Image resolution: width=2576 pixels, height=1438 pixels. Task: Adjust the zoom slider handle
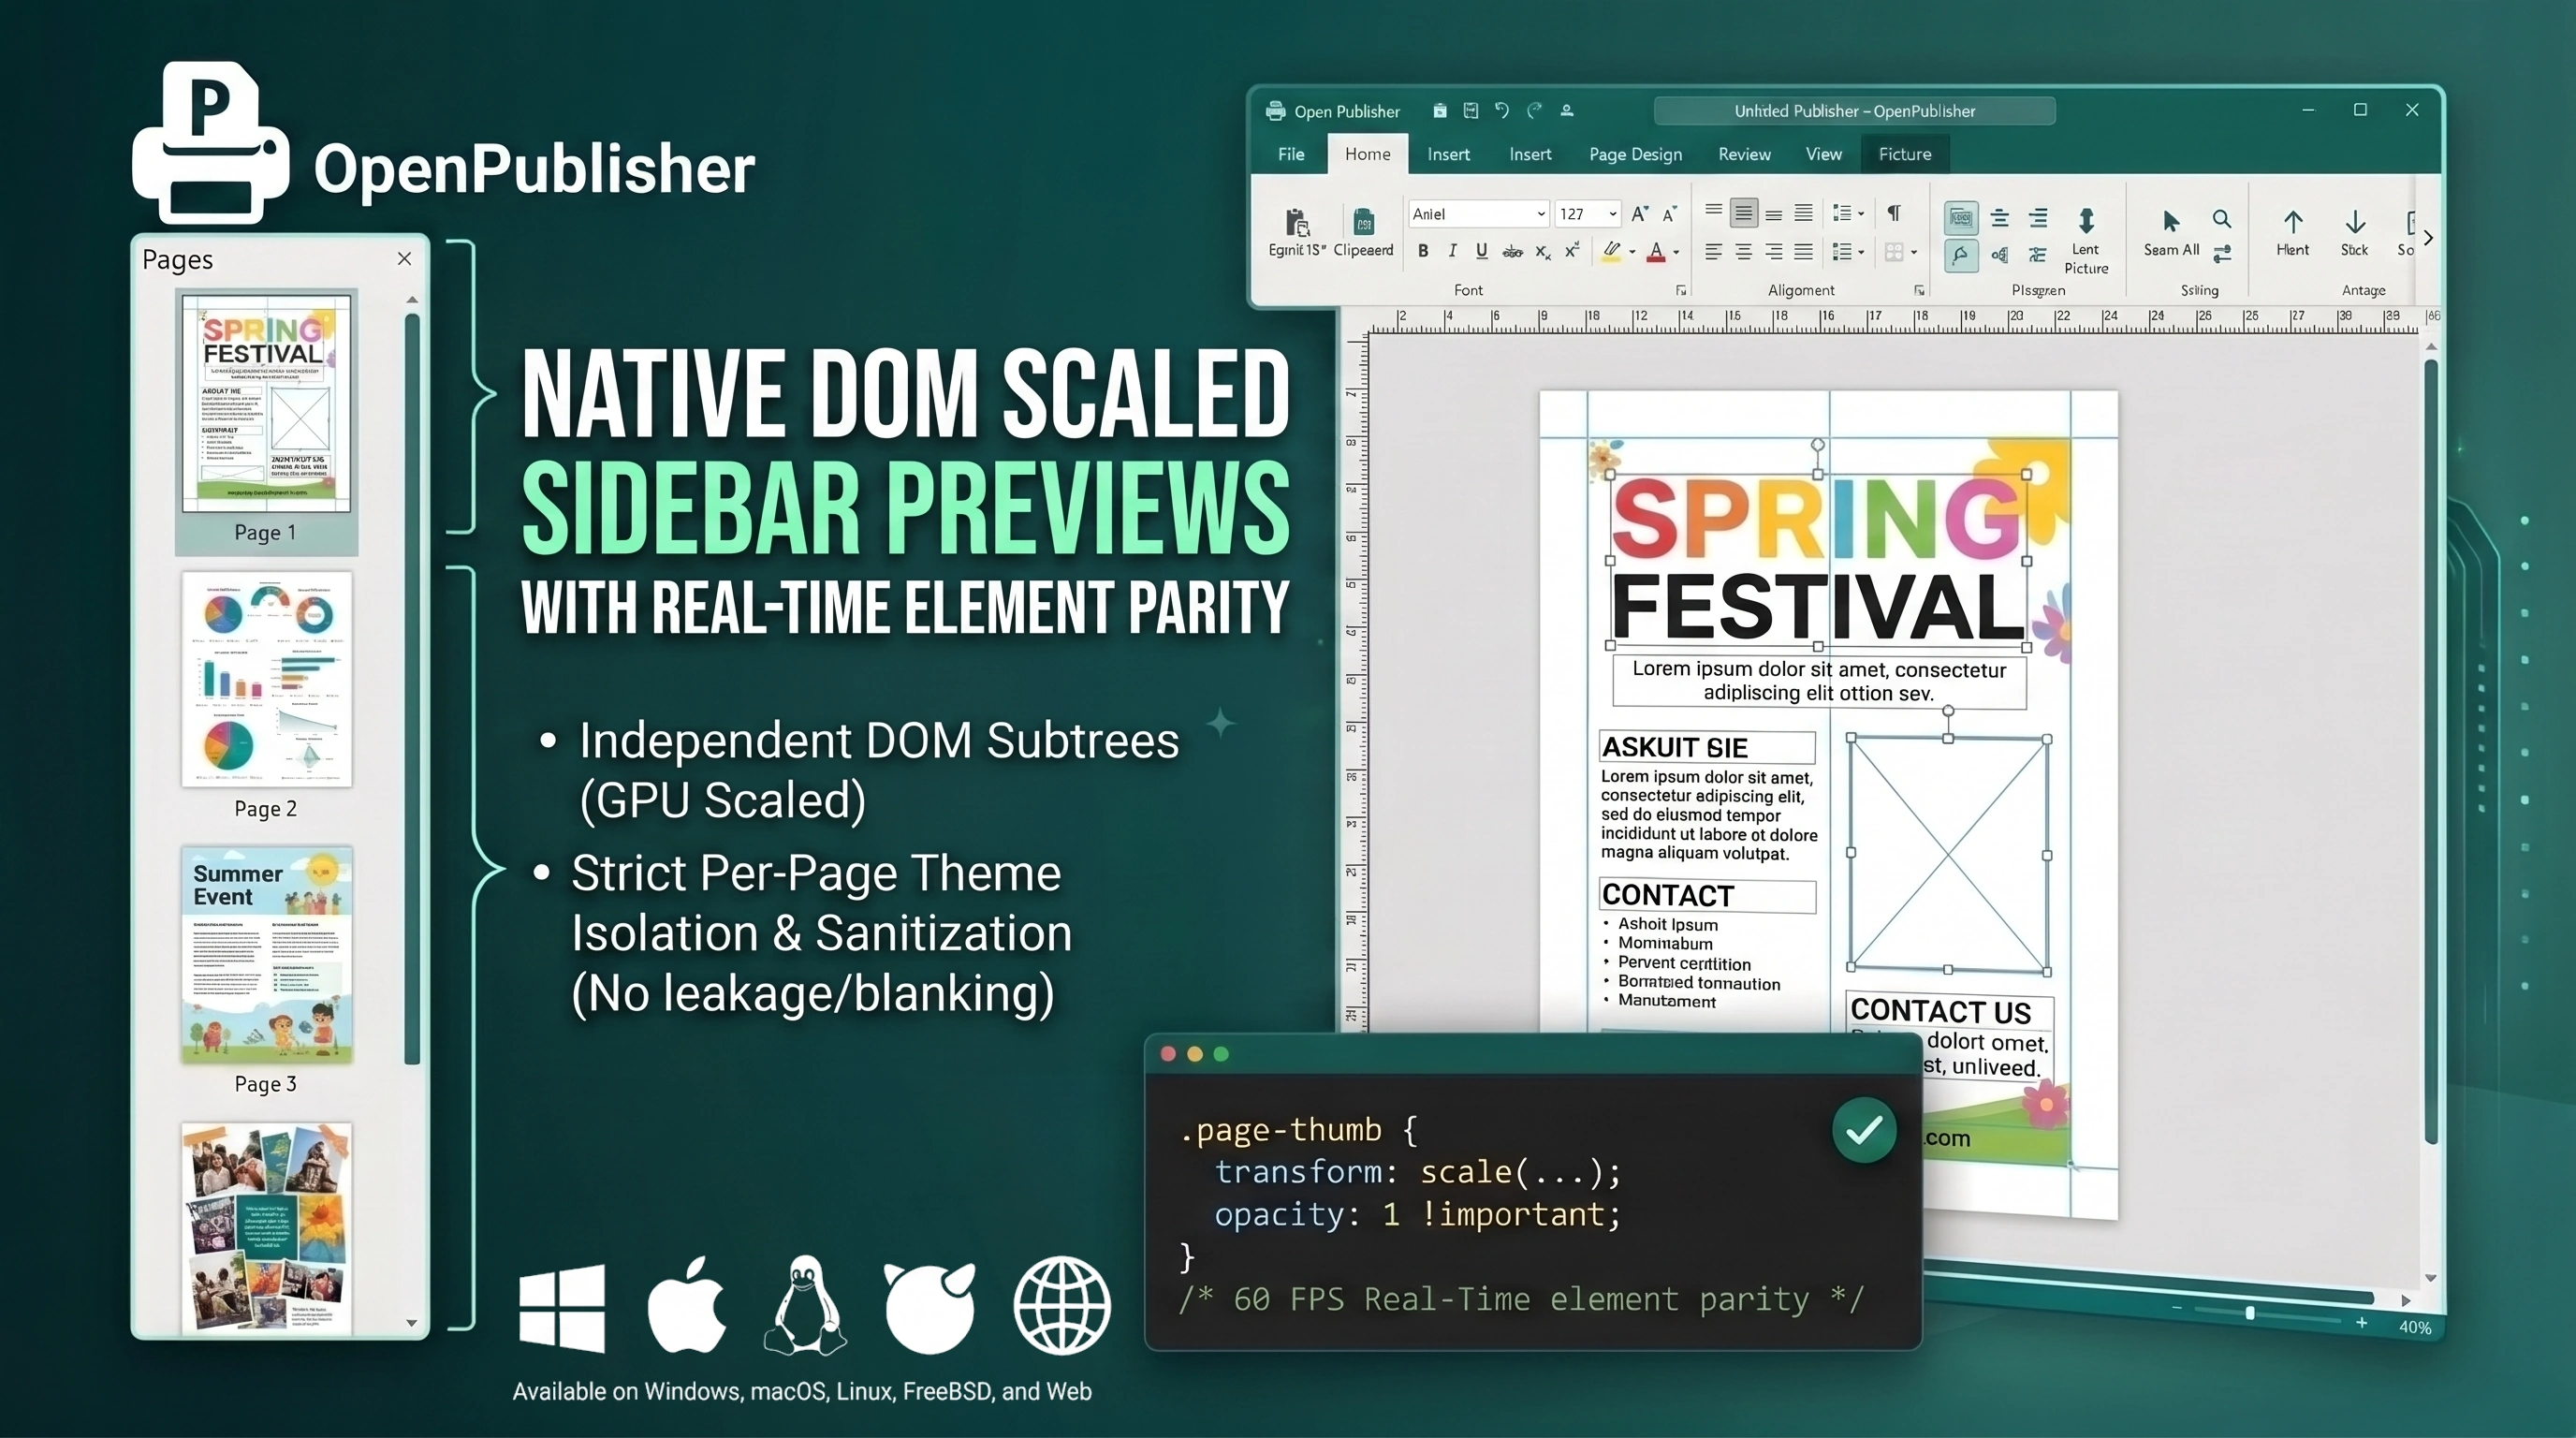tap(2250, 1313)
